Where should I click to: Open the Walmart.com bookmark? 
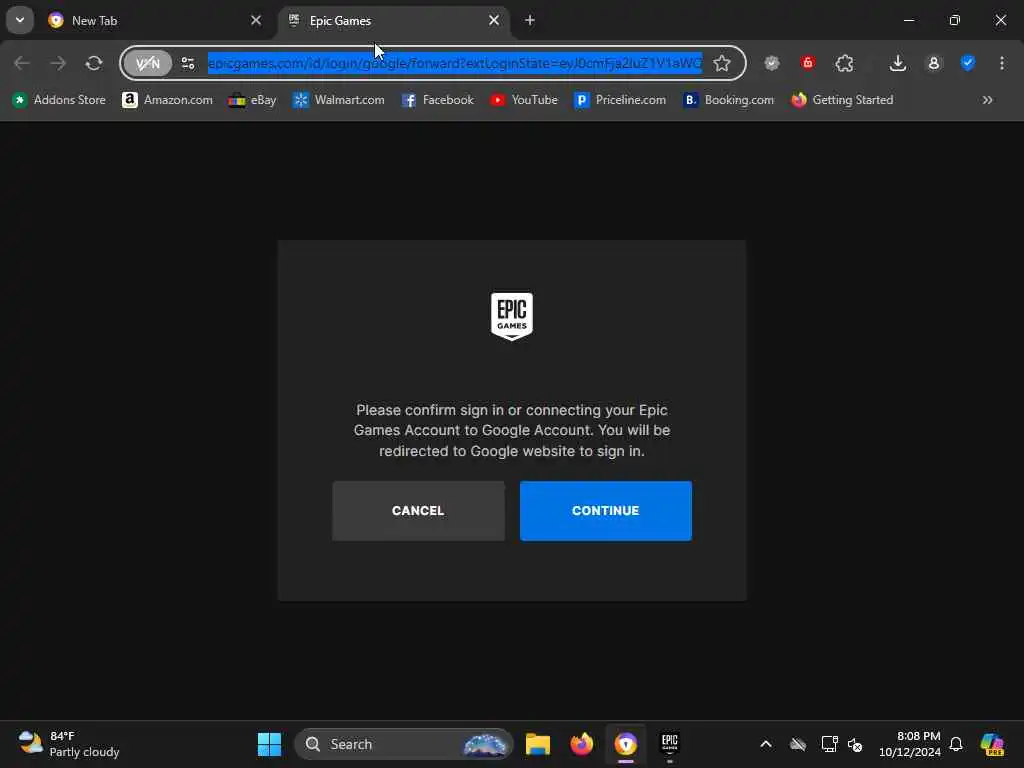tap(339, 100)
